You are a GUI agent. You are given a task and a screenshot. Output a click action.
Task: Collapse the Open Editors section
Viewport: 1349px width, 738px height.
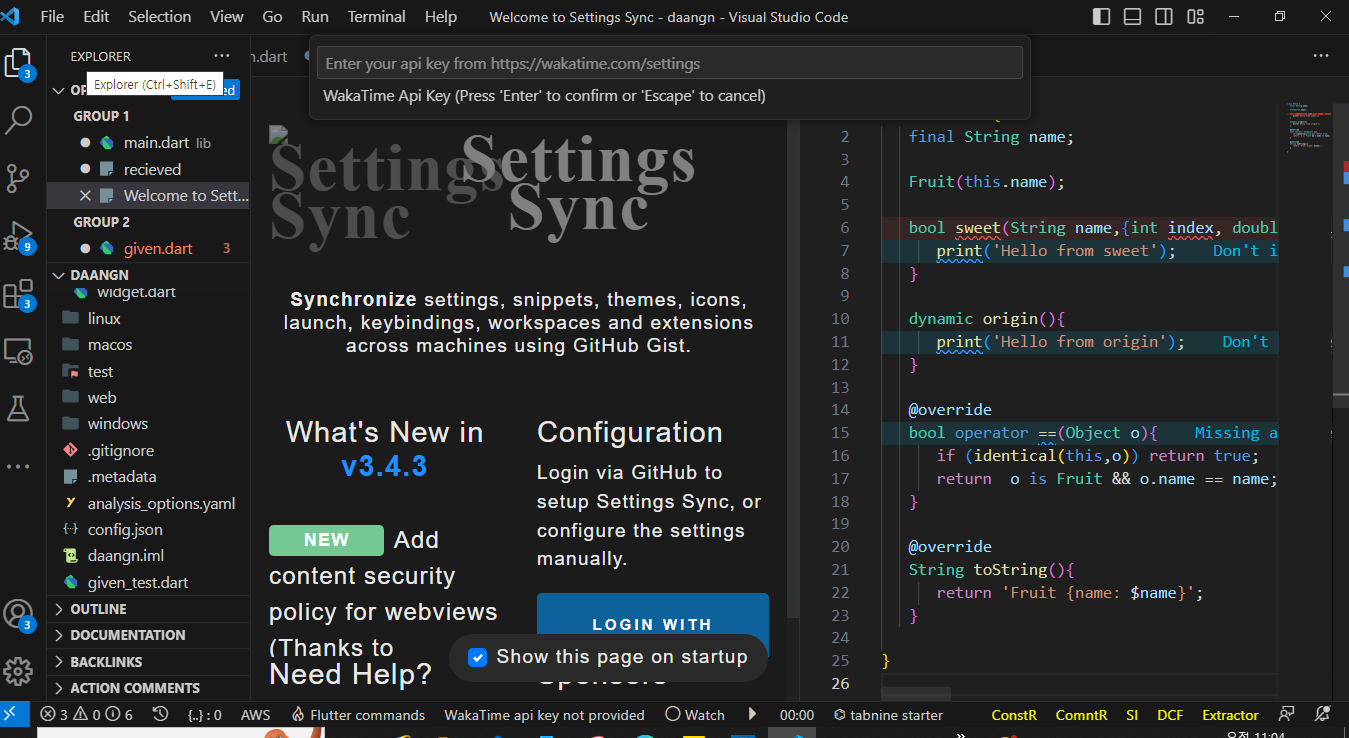pyautogui.click(x=58, y=90)
